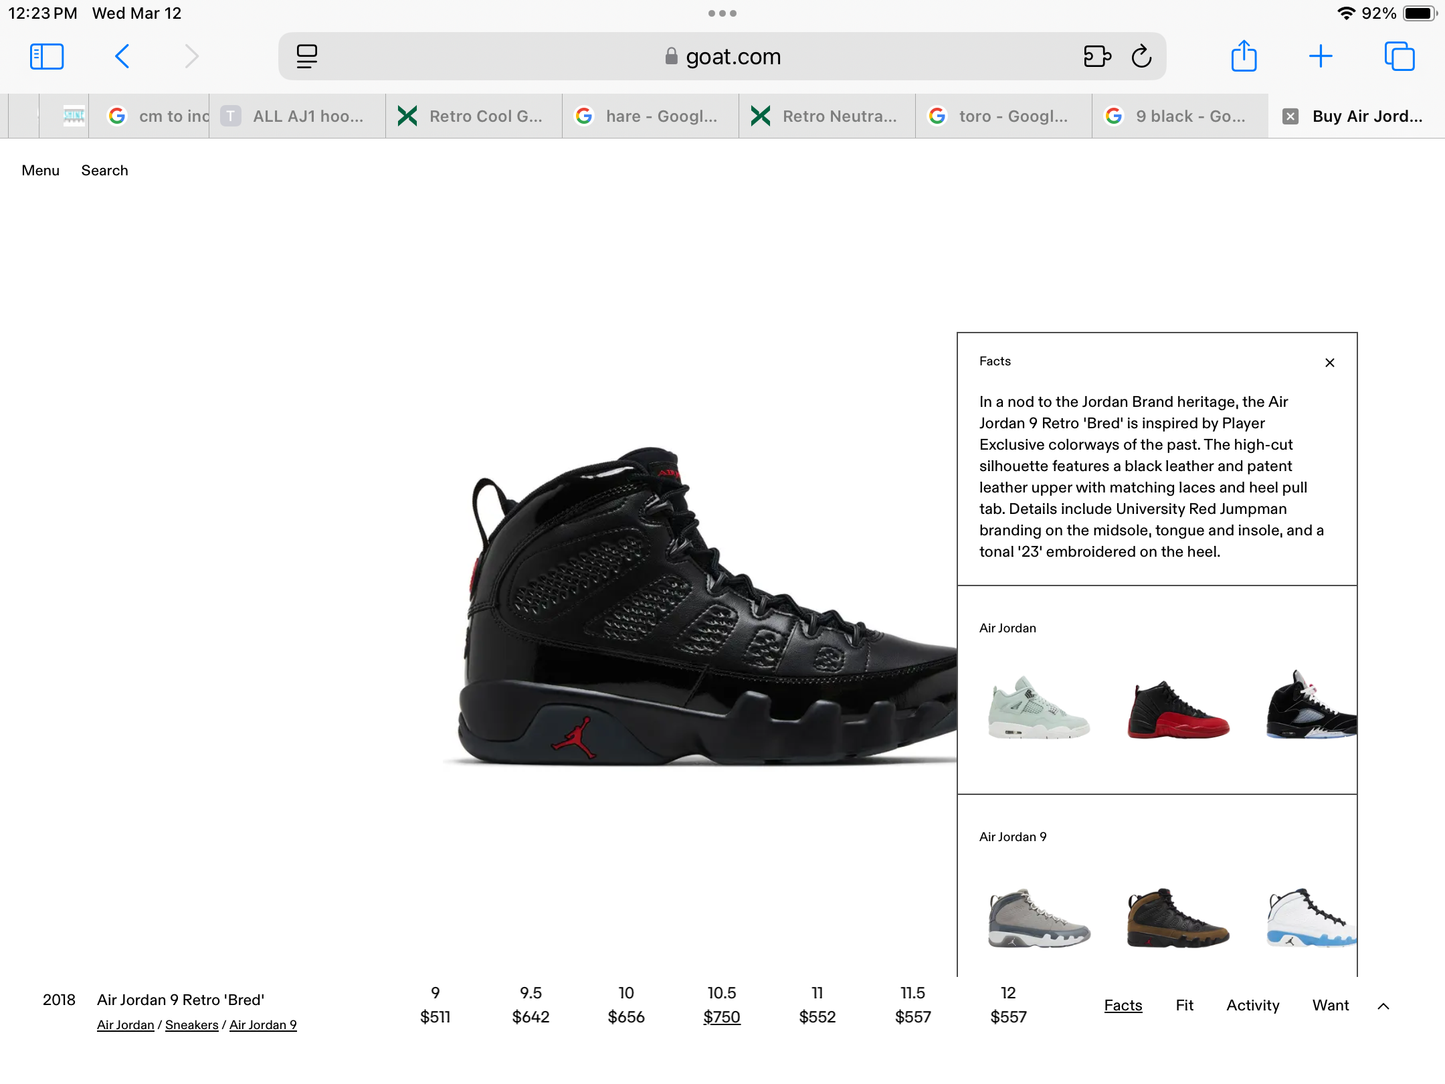1445x1084 pixels.
Task: Switch to the Retro Cool G... tab
Action: 474,116
